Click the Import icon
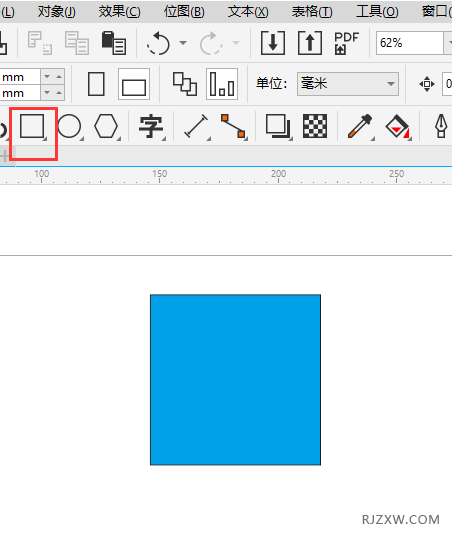 point(273,43)
